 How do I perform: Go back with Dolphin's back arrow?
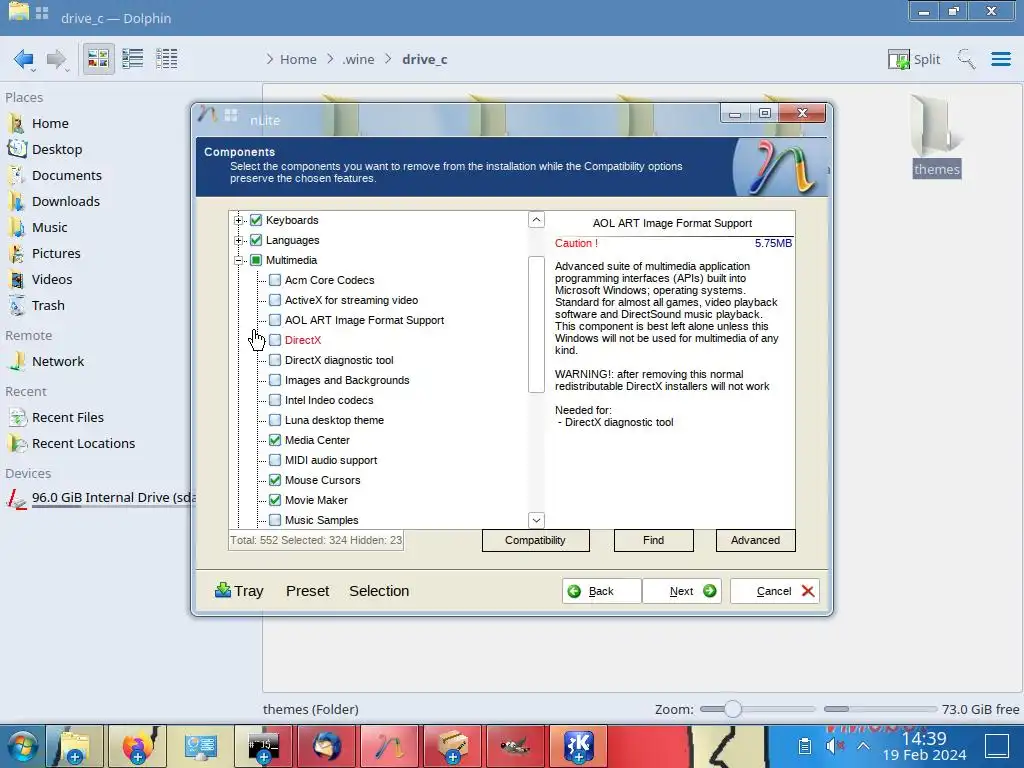(24, 59)
